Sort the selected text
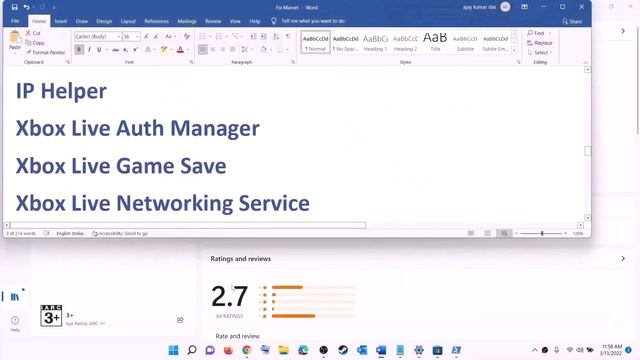 click(x=276, y=36)
